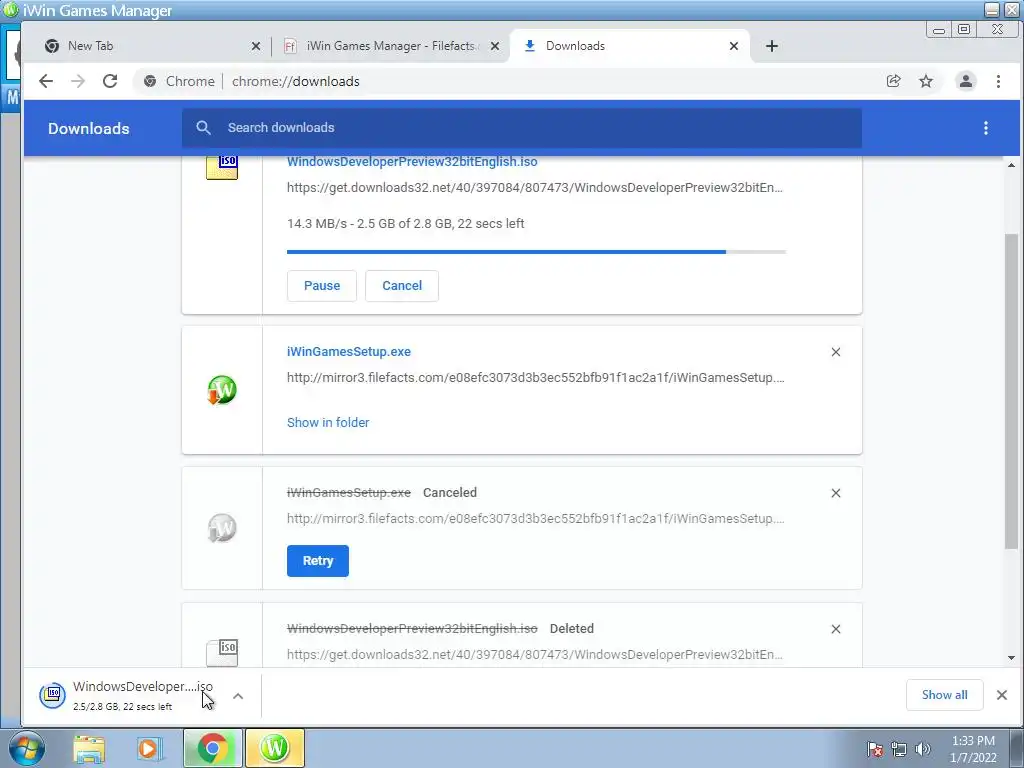Switch to the iWin Games Manager - Filefacts tab
1024x768 pixels.
390,46
